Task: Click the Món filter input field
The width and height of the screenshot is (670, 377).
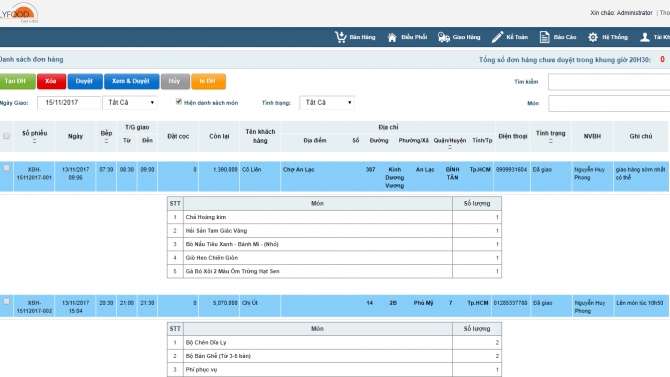Action: [x=609, y=103]
